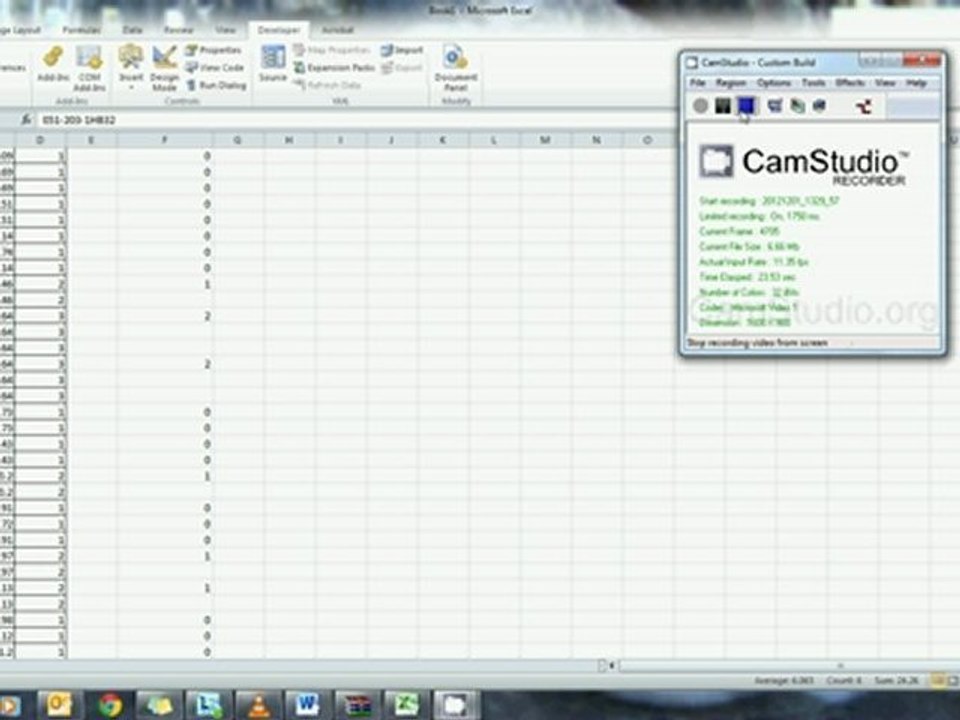The height and width of the screenshot is (720, 960).
Task: Open the Acrobat ribbon tab
Action: pyautogui.click(x=337, y=29)
